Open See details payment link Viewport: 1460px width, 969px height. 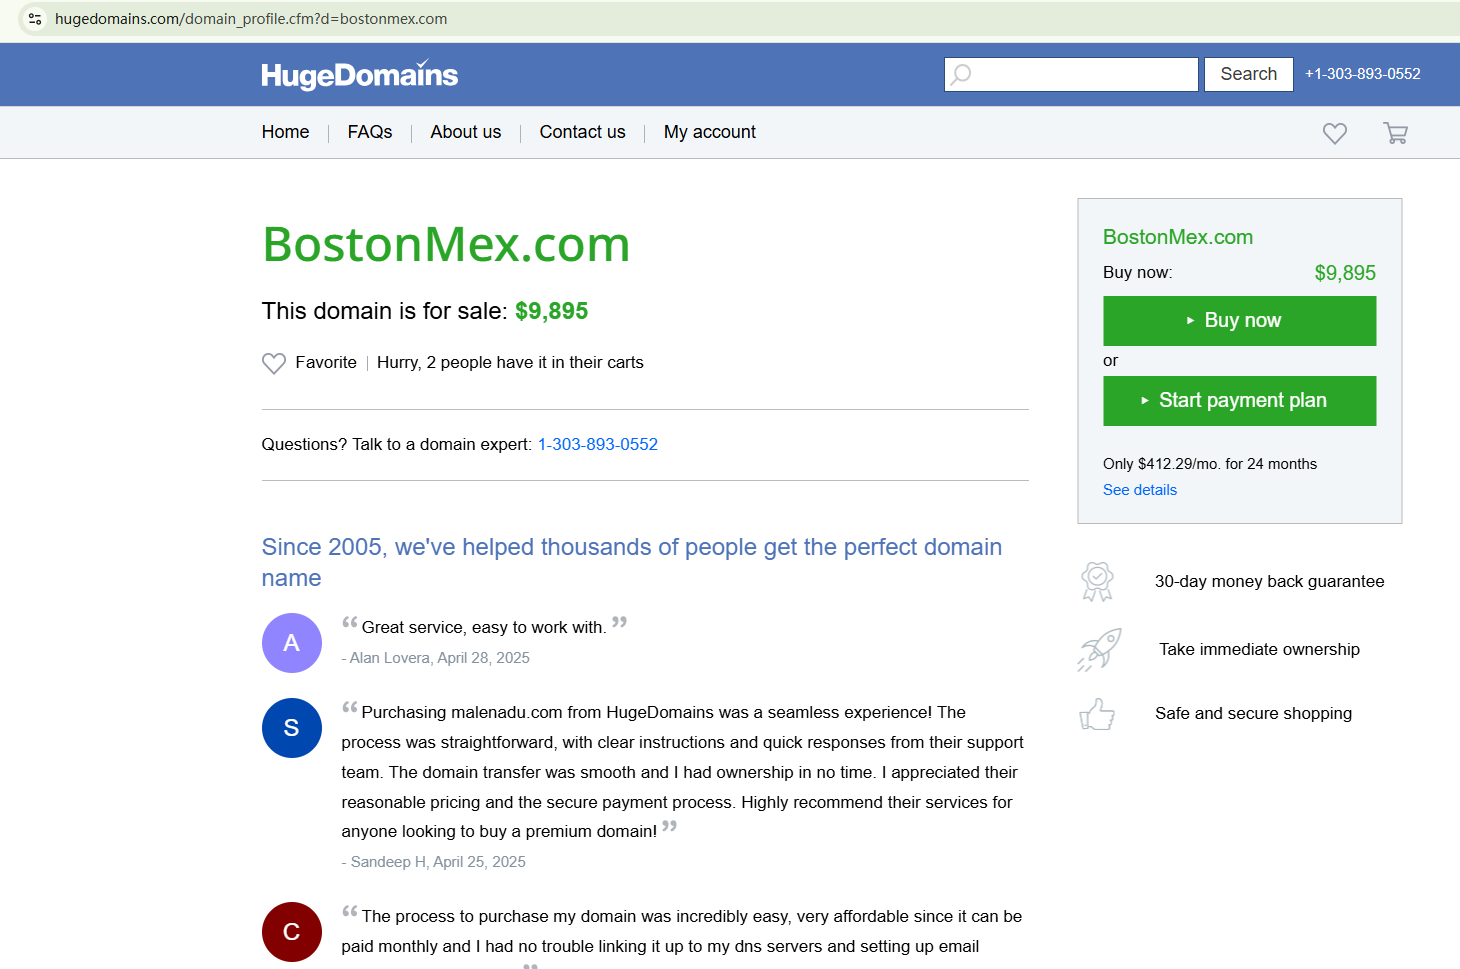[1139, 490]
